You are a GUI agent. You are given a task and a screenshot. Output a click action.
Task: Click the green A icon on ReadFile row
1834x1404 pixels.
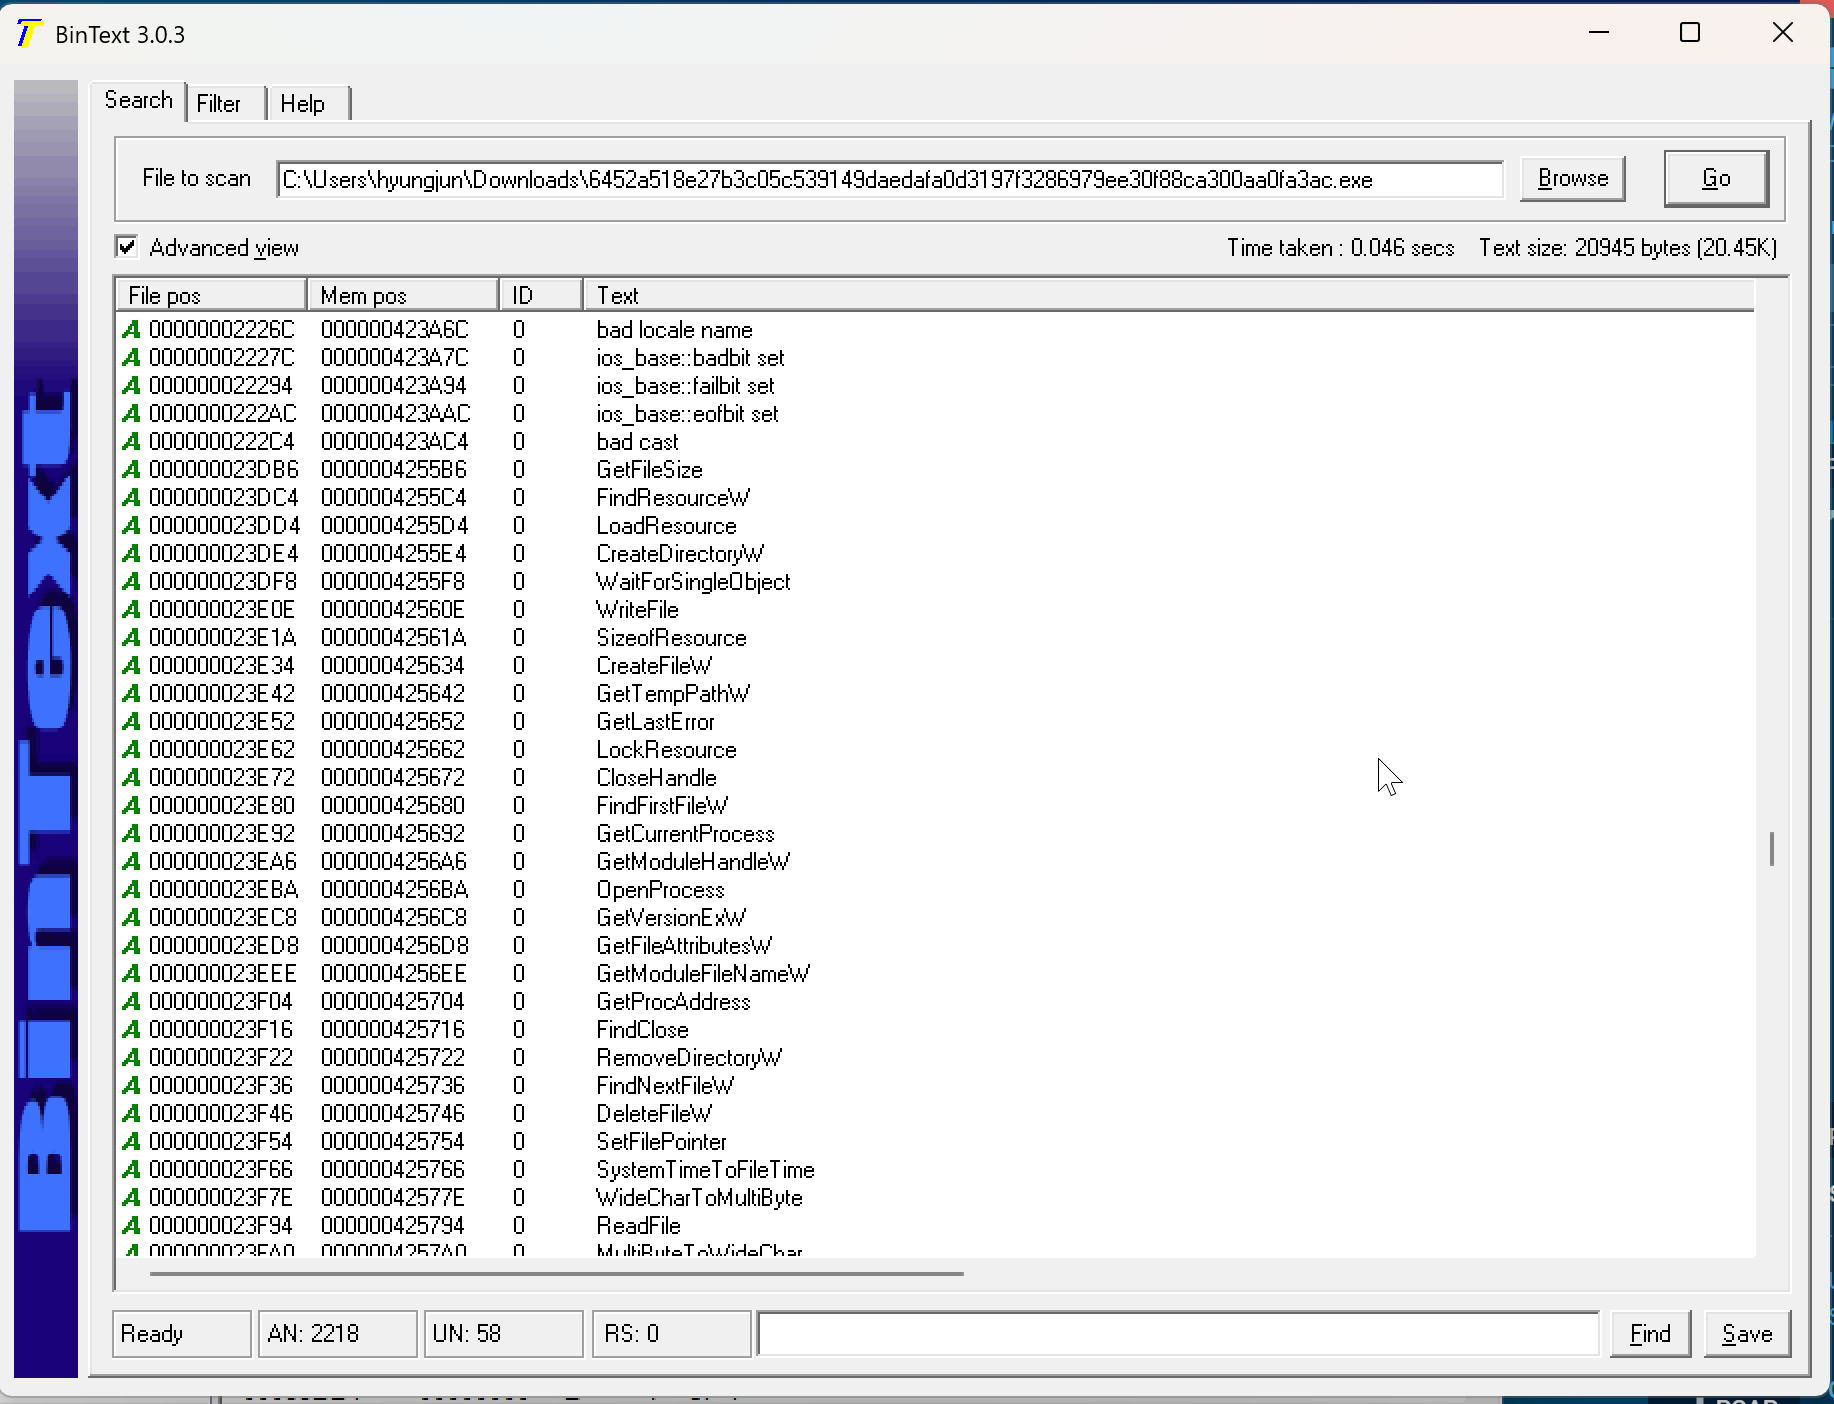[x=131, y=1226]
